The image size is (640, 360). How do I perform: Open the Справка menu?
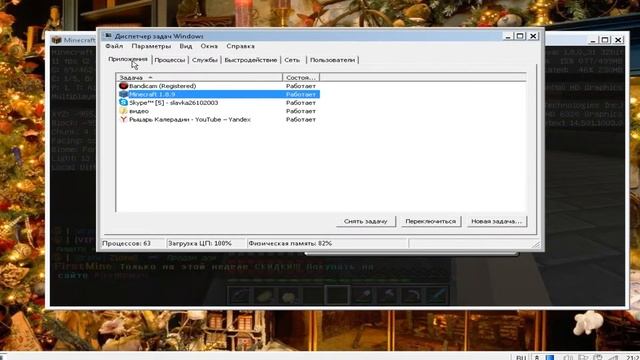pos(240,46)
